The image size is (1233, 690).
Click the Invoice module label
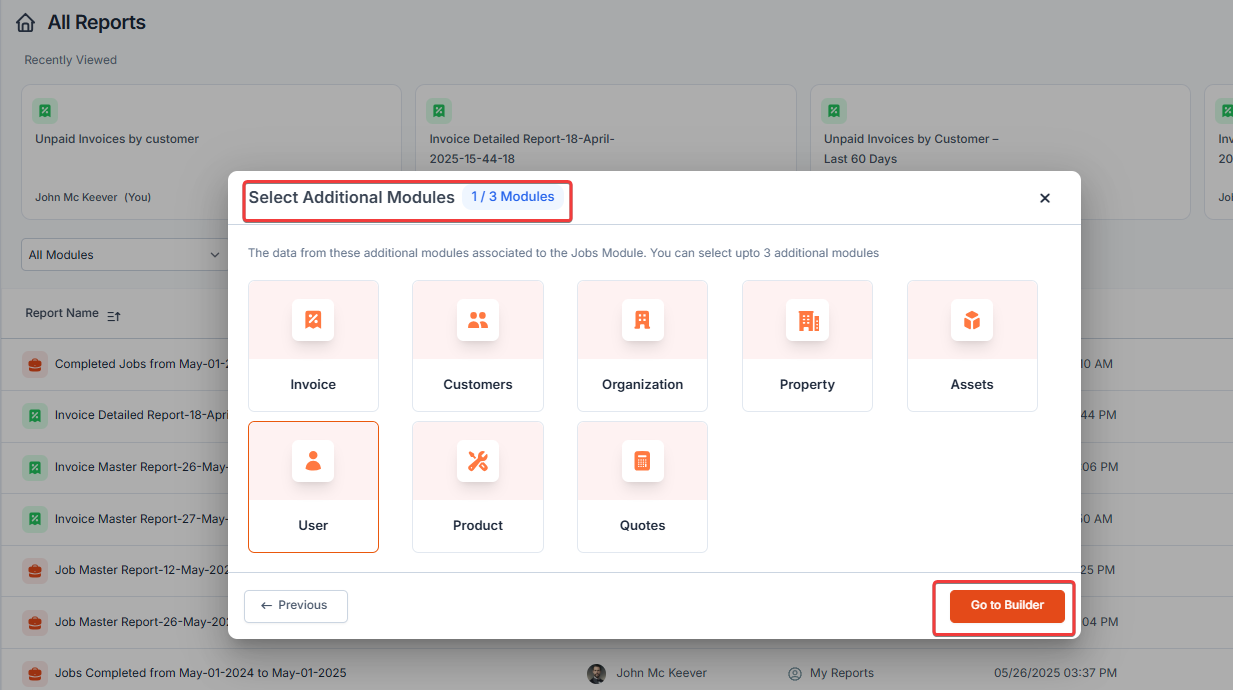point(313,384)
